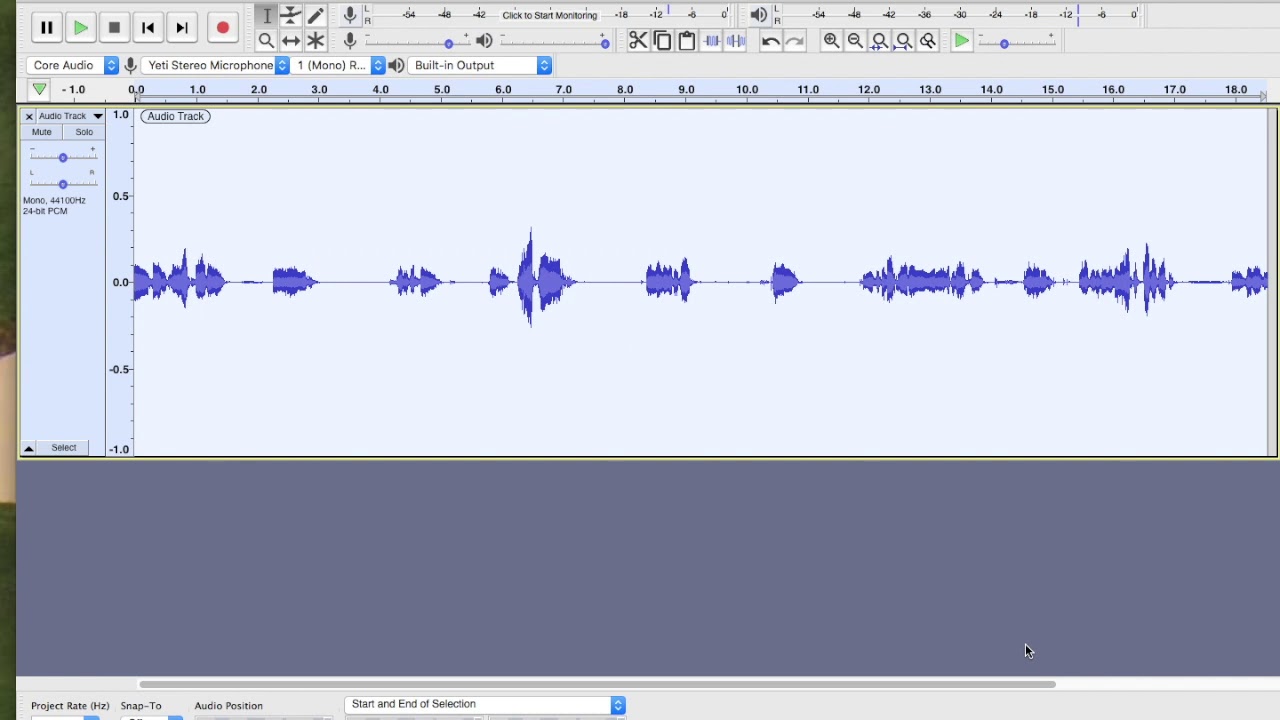Adjust the track gain slider
This screenshot has width=1280, height=720.
point(62,157)
